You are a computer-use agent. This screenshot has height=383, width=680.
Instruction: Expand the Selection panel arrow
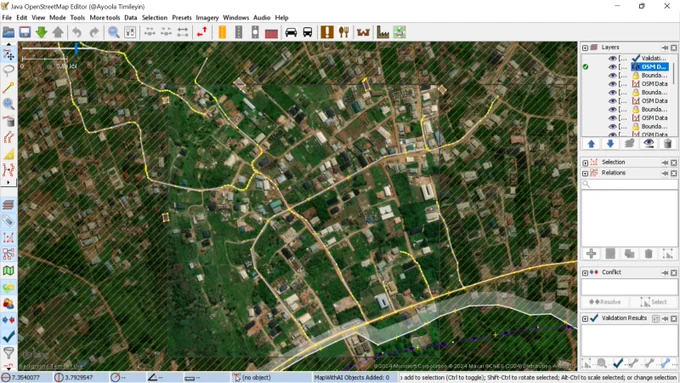coord(585,163)
